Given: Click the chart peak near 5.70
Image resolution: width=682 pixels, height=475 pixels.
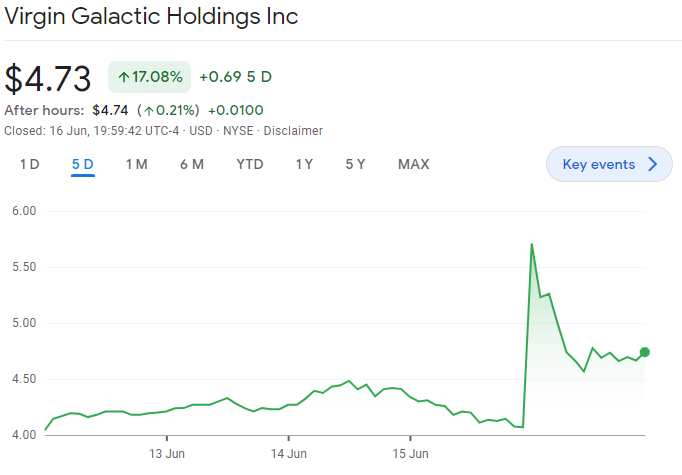Looking at the screenshot, I should coord(531,244).
